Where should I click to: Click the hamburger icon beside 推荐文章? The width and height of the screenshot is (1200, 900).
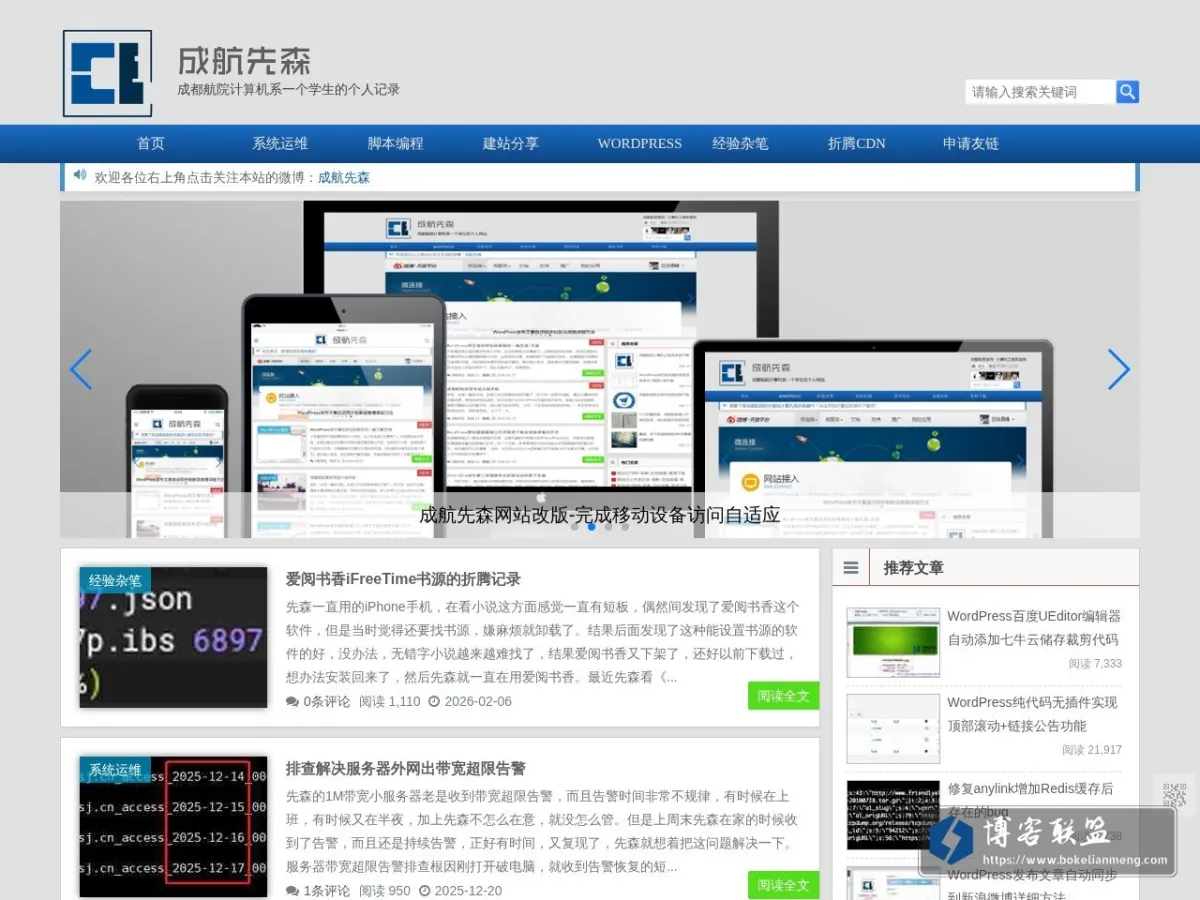click(851, 567)
